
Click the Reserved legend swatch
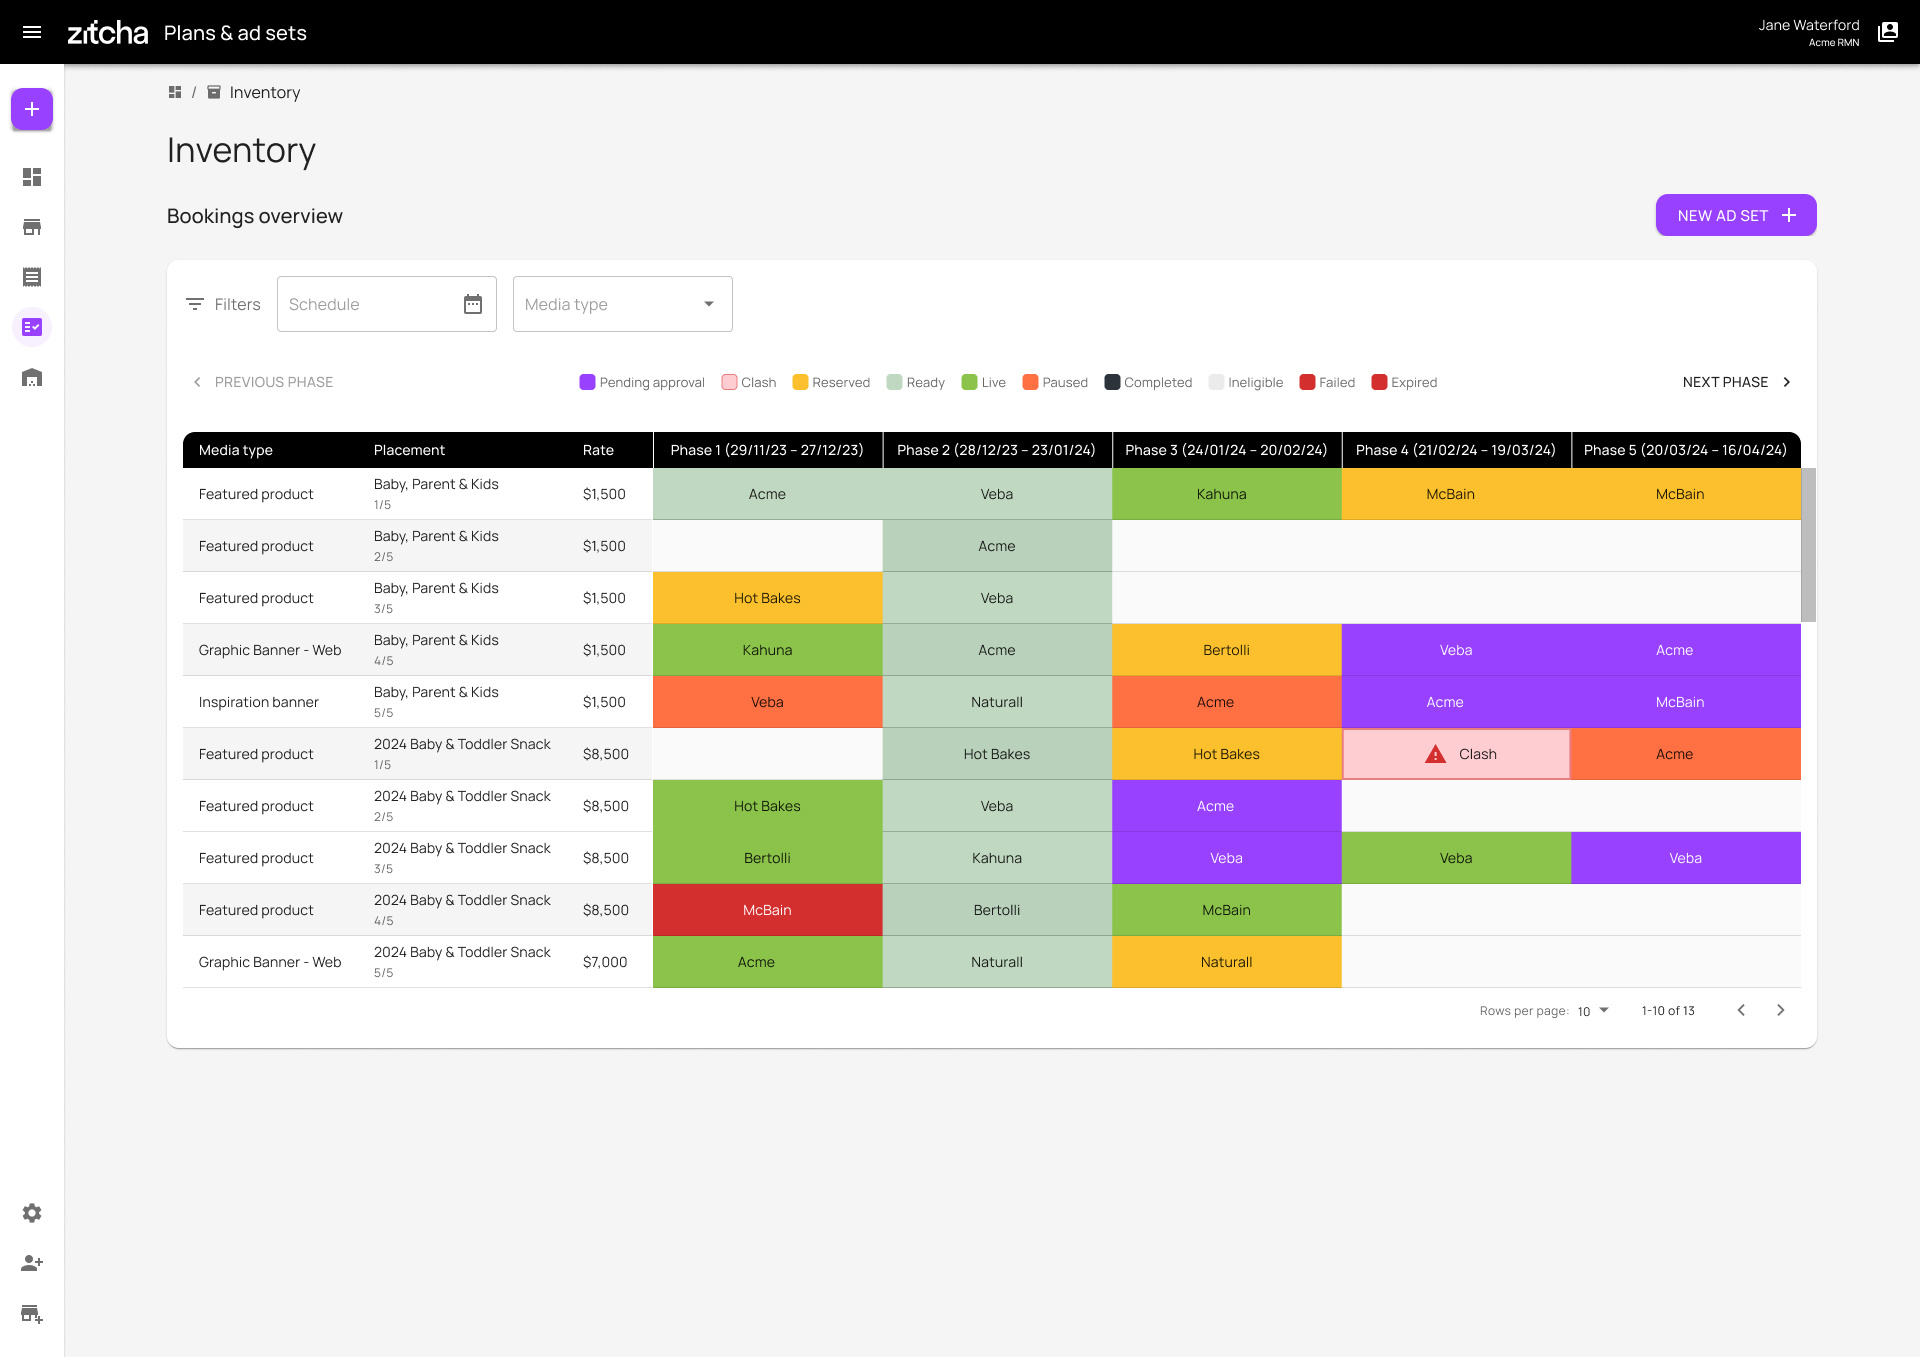(x=800, y=382)
